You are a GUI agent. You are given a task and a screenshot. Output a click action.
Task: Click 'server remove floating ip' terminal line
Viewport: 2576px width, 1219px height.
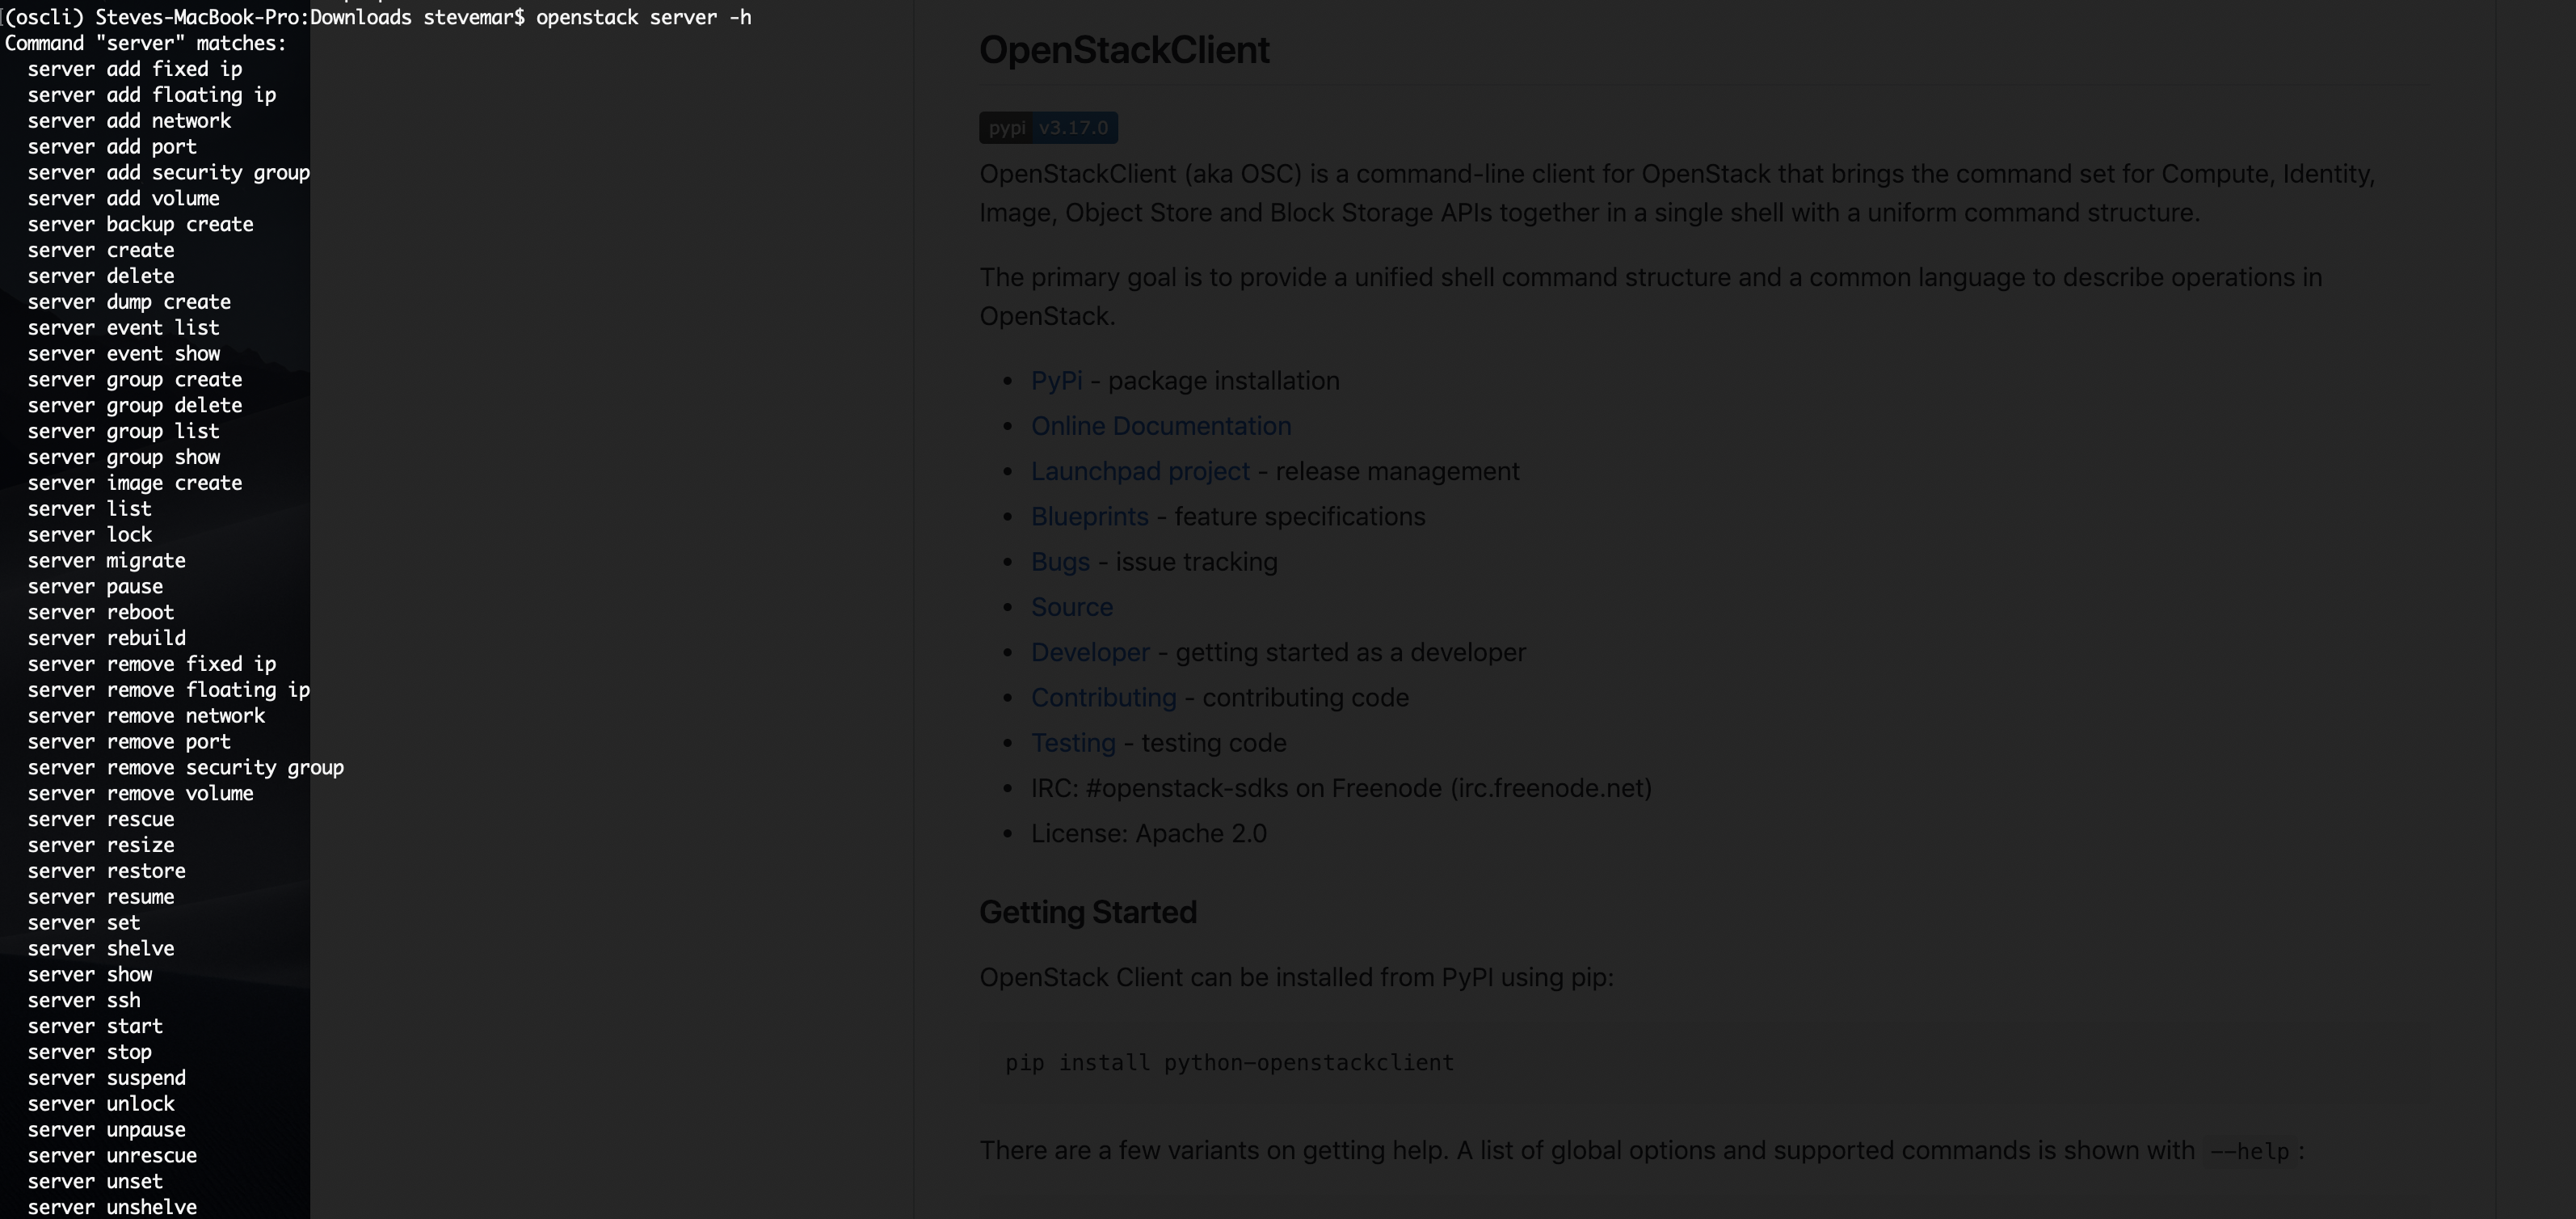[169, 690]
